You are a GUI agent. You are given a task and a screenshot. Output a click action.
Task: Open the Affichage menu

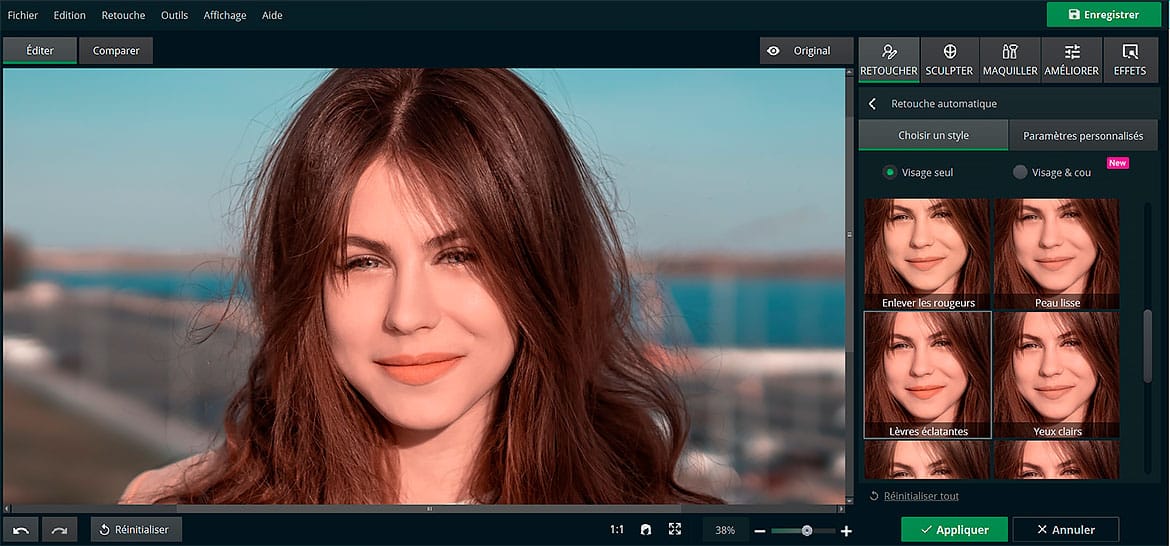(225, 15)
